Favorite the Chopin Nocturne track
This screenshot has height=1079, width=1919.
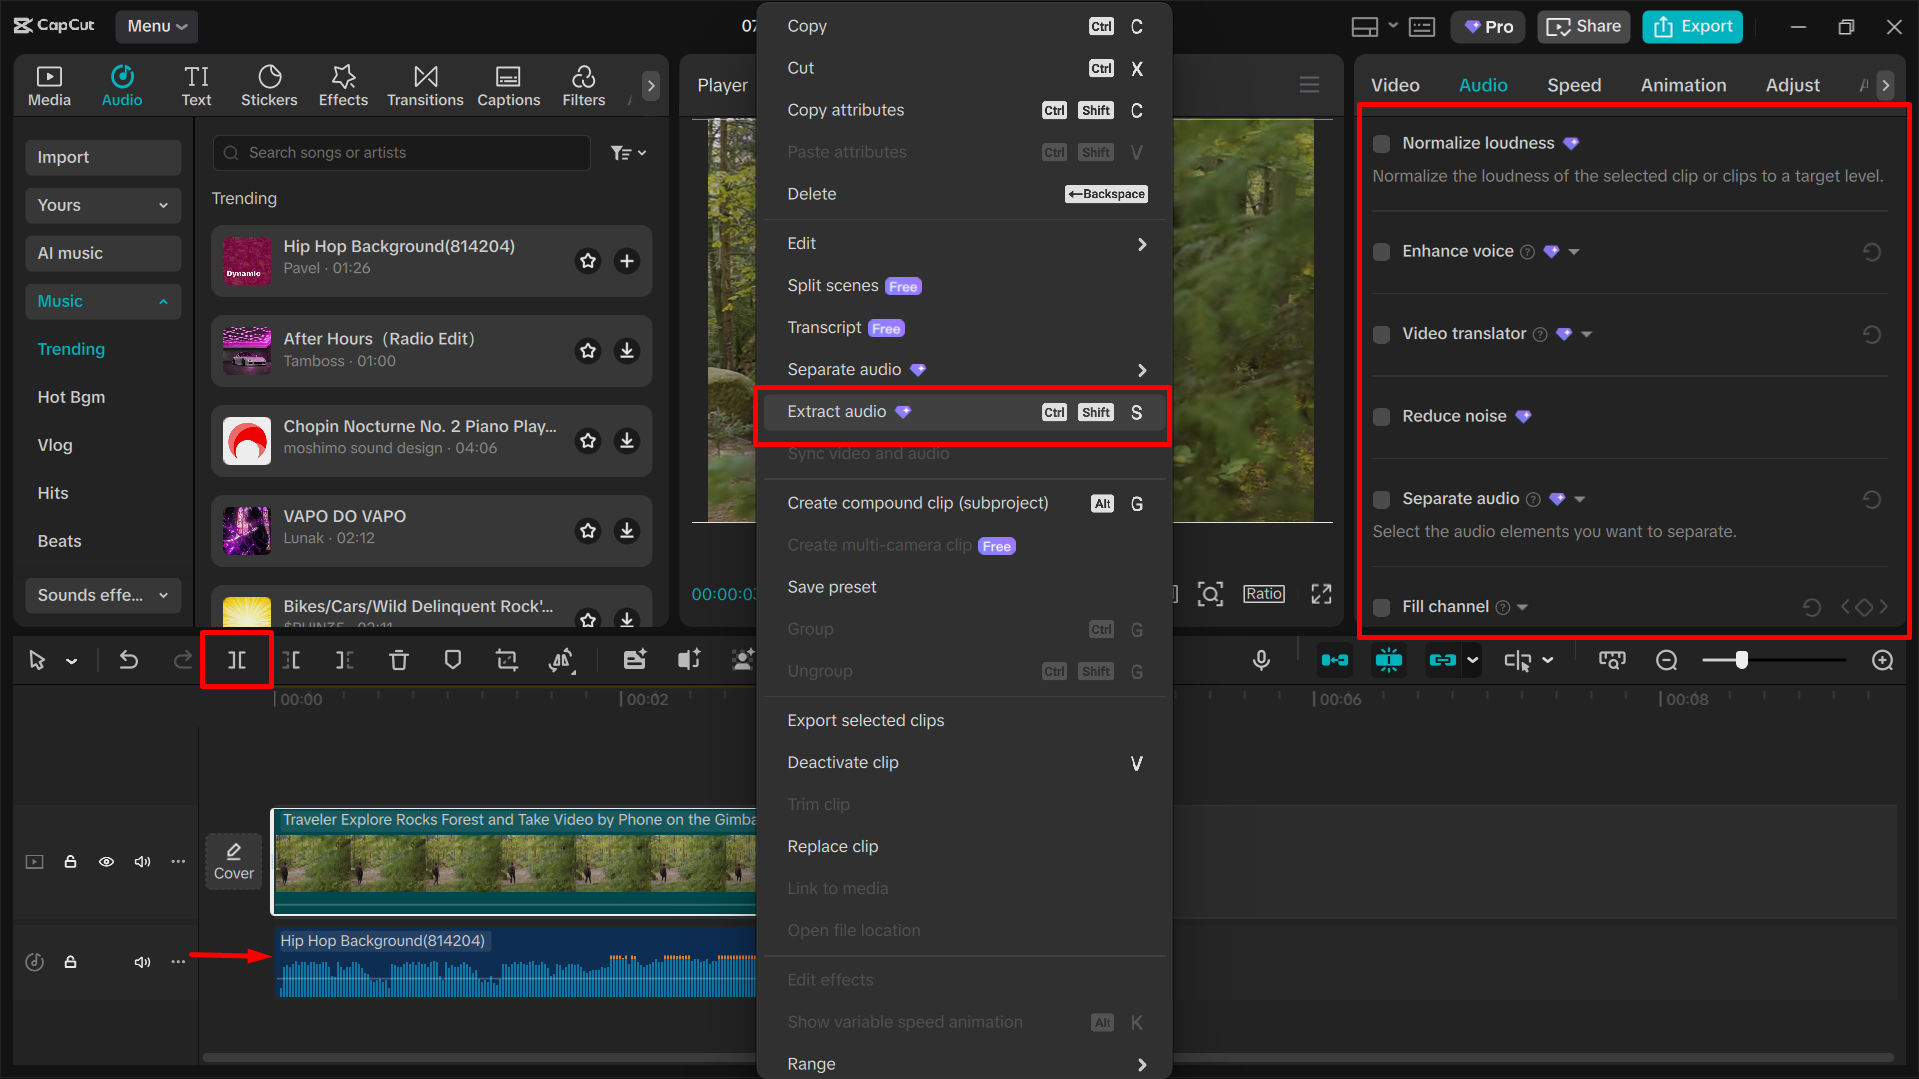click(x=588, y=441)
